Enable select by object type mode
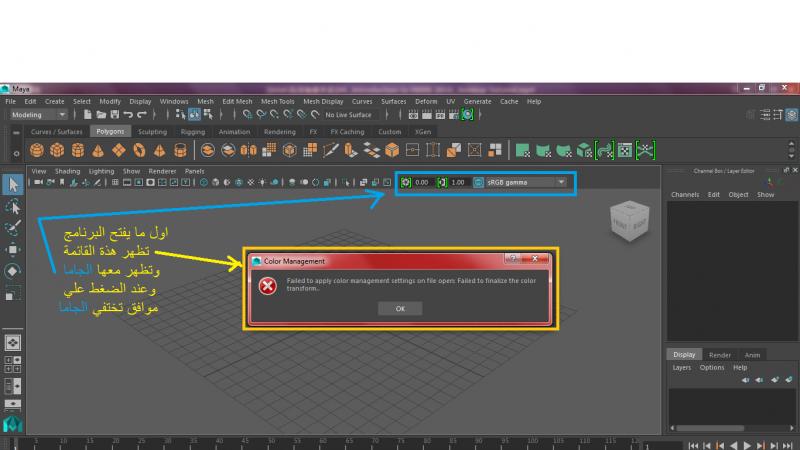 click(194, 114)
